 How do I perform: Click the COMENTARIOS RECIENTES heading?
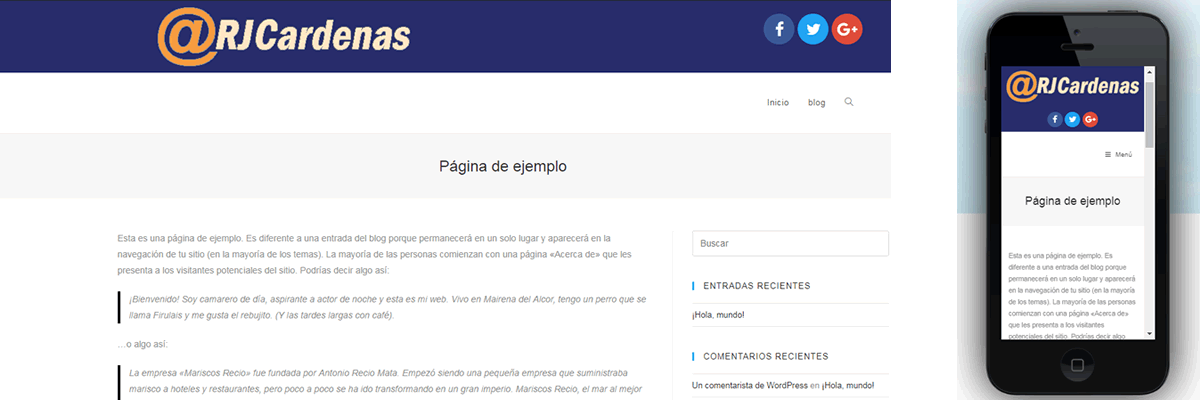tap(766, 356)
